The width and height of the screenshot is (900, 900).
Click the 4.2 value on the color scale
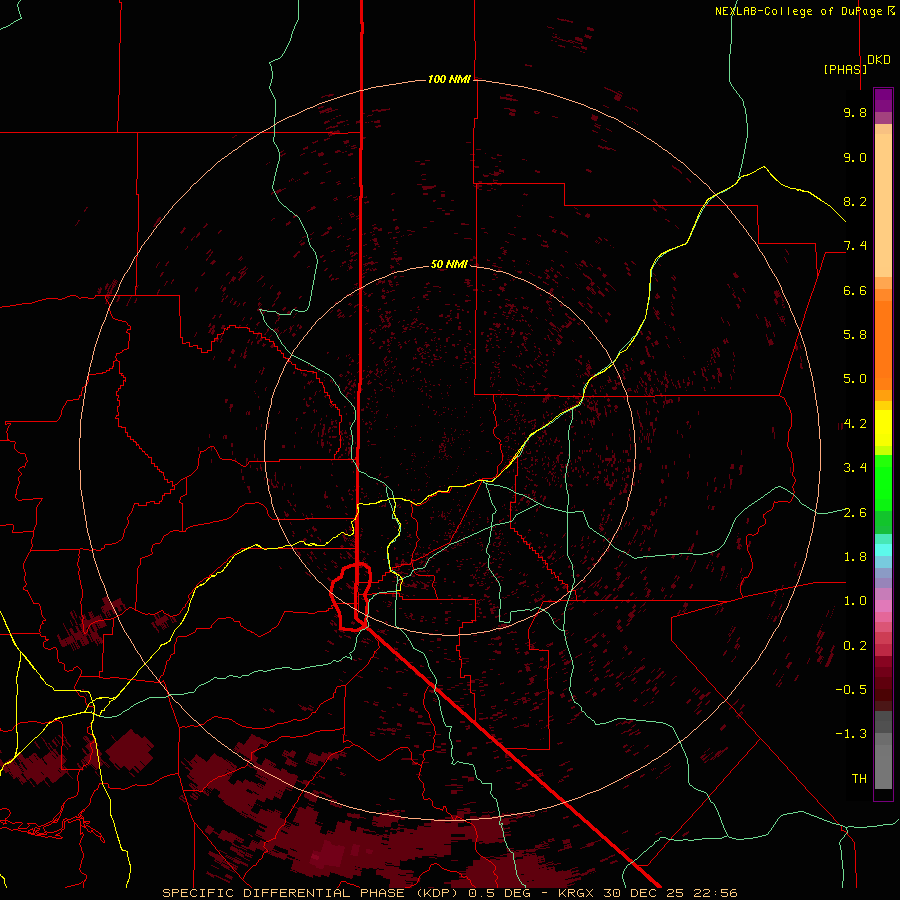pyautogui.click(x=855, y=424)
